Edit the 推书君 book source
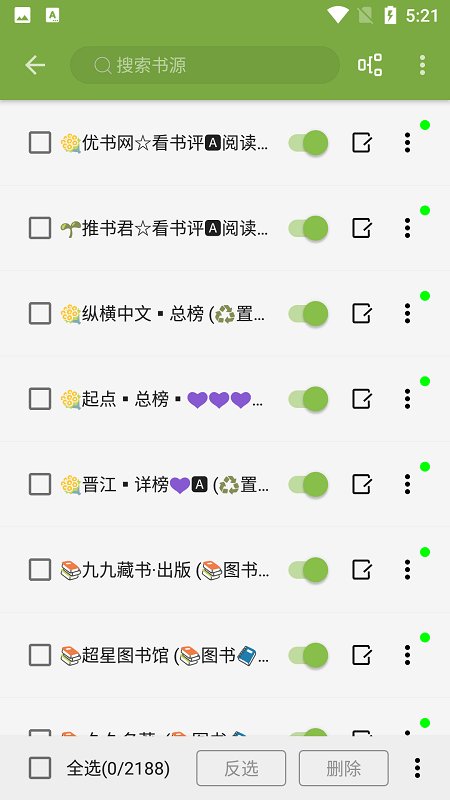Image resolution: width=450 pixels, height=800 pixels. (362, 228)
